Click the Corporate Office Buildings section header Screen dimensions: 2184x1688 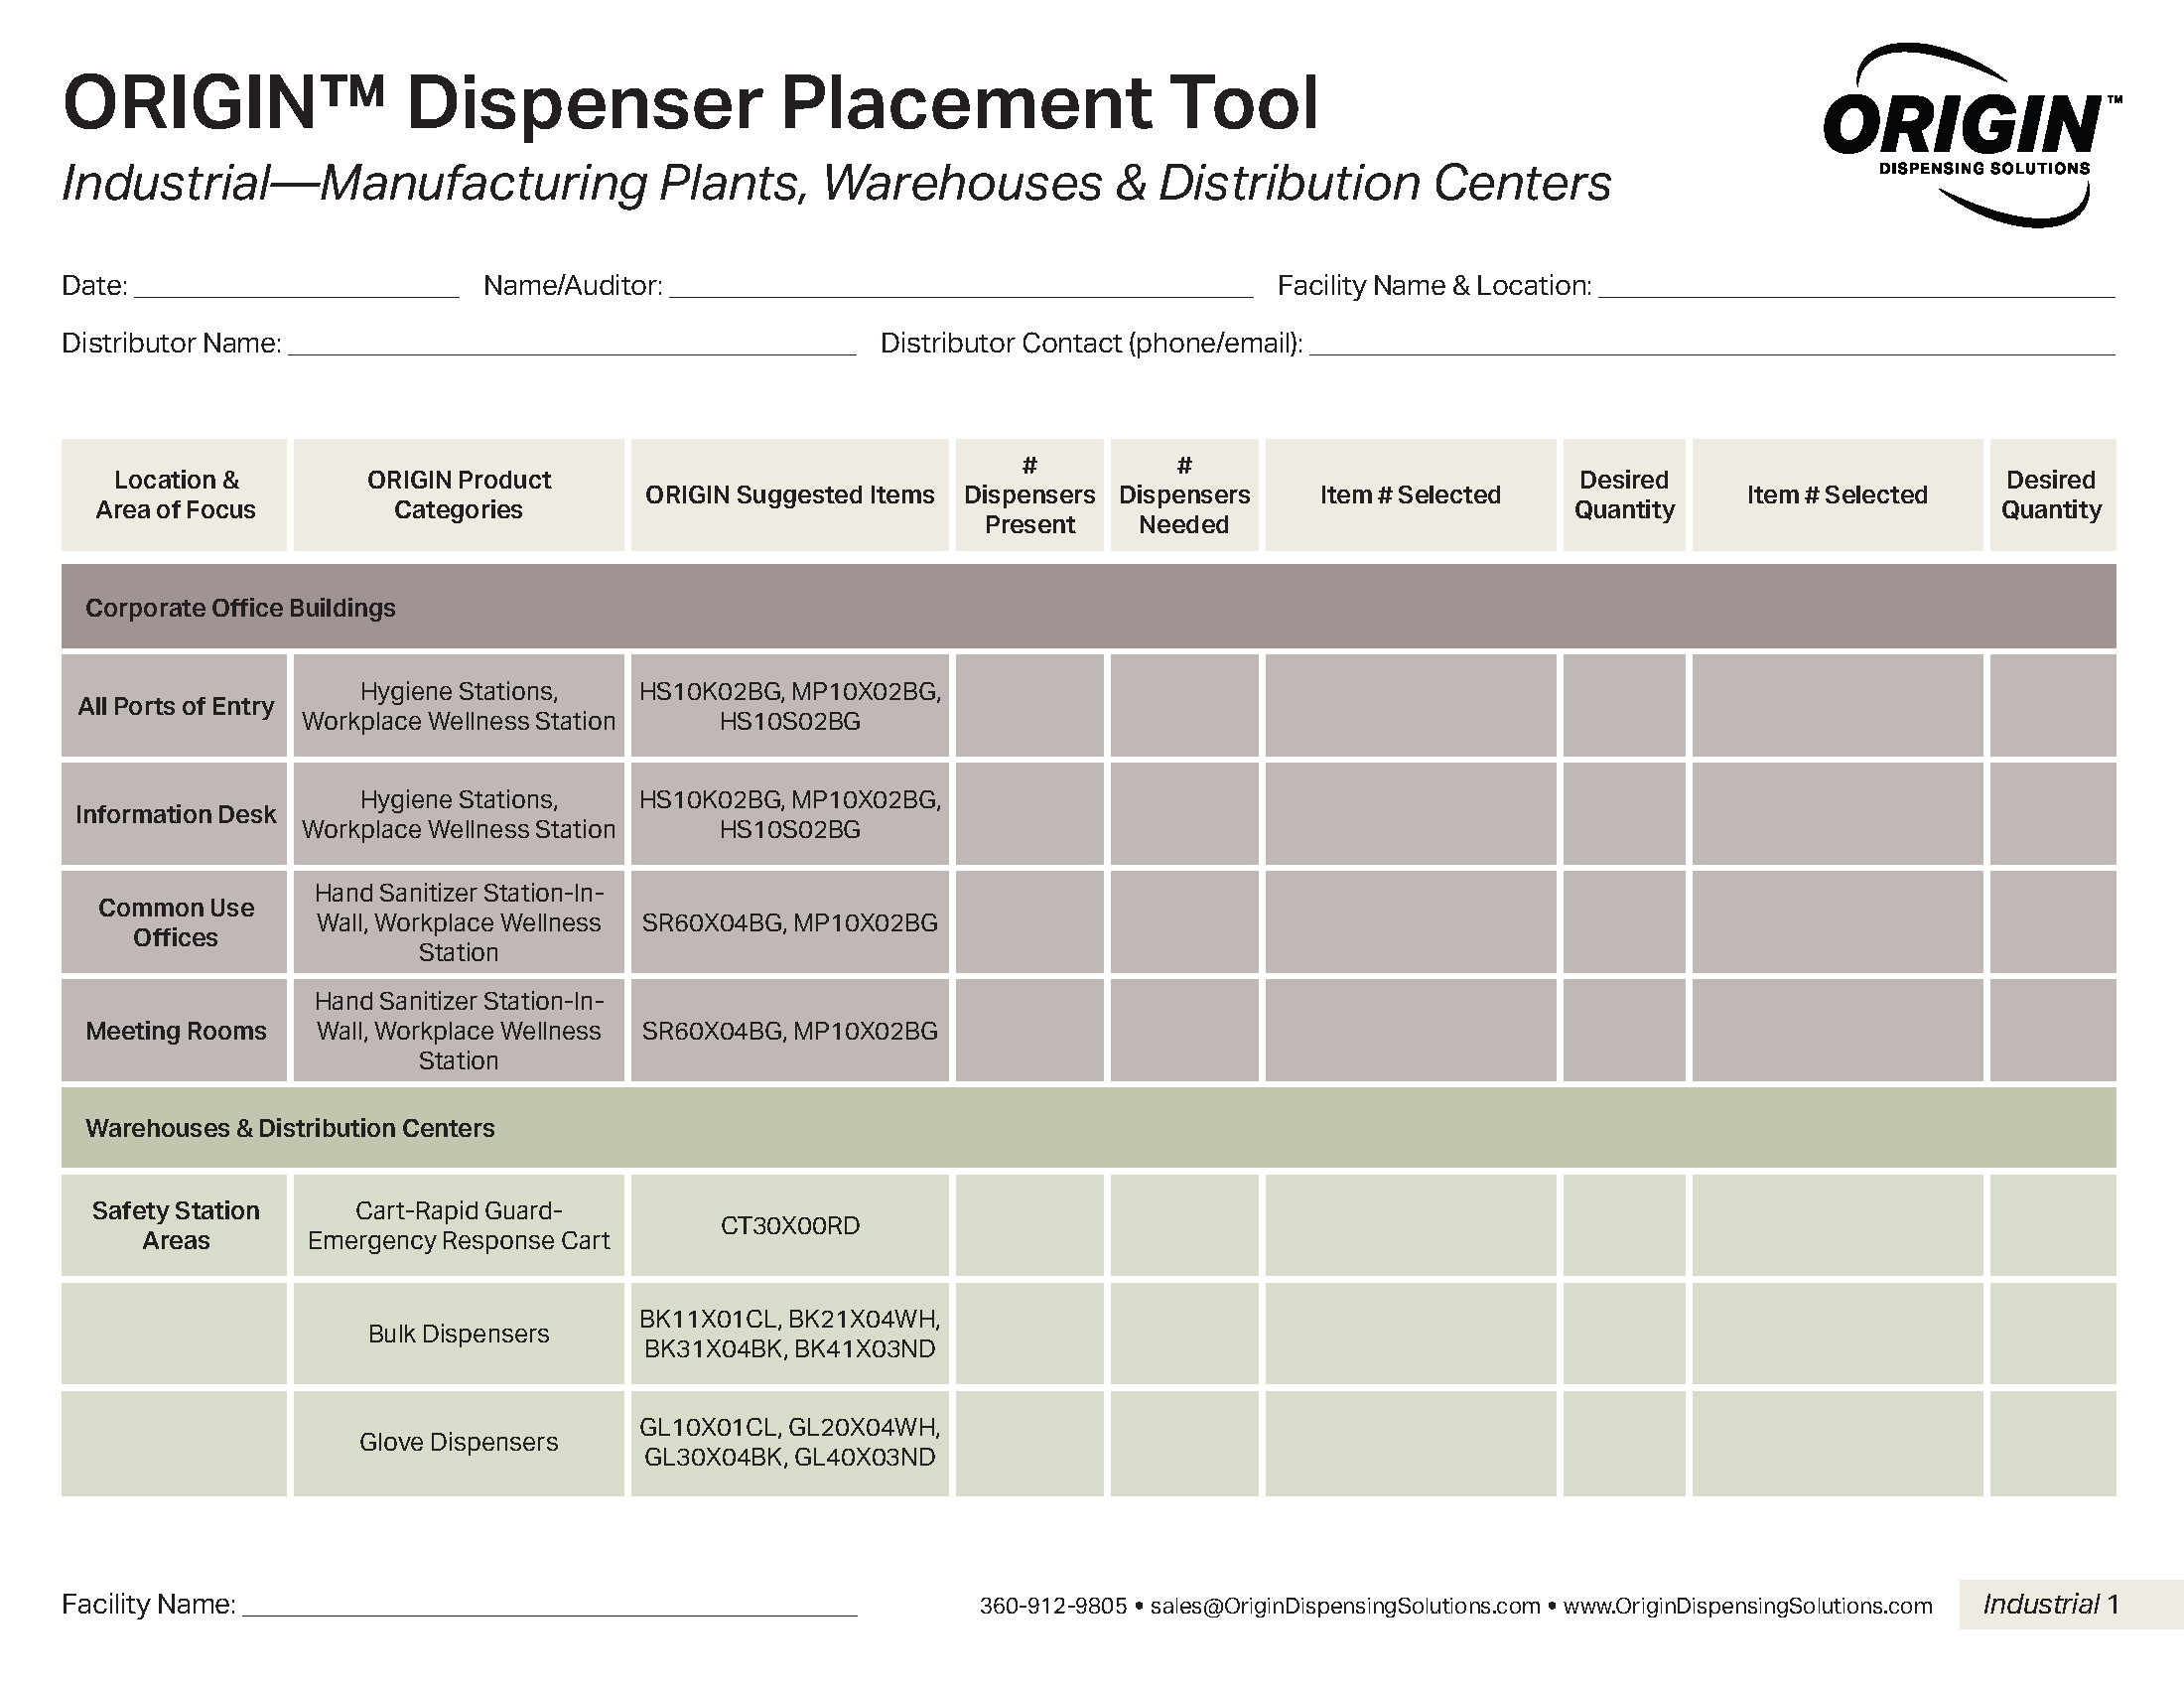(240, 608)
